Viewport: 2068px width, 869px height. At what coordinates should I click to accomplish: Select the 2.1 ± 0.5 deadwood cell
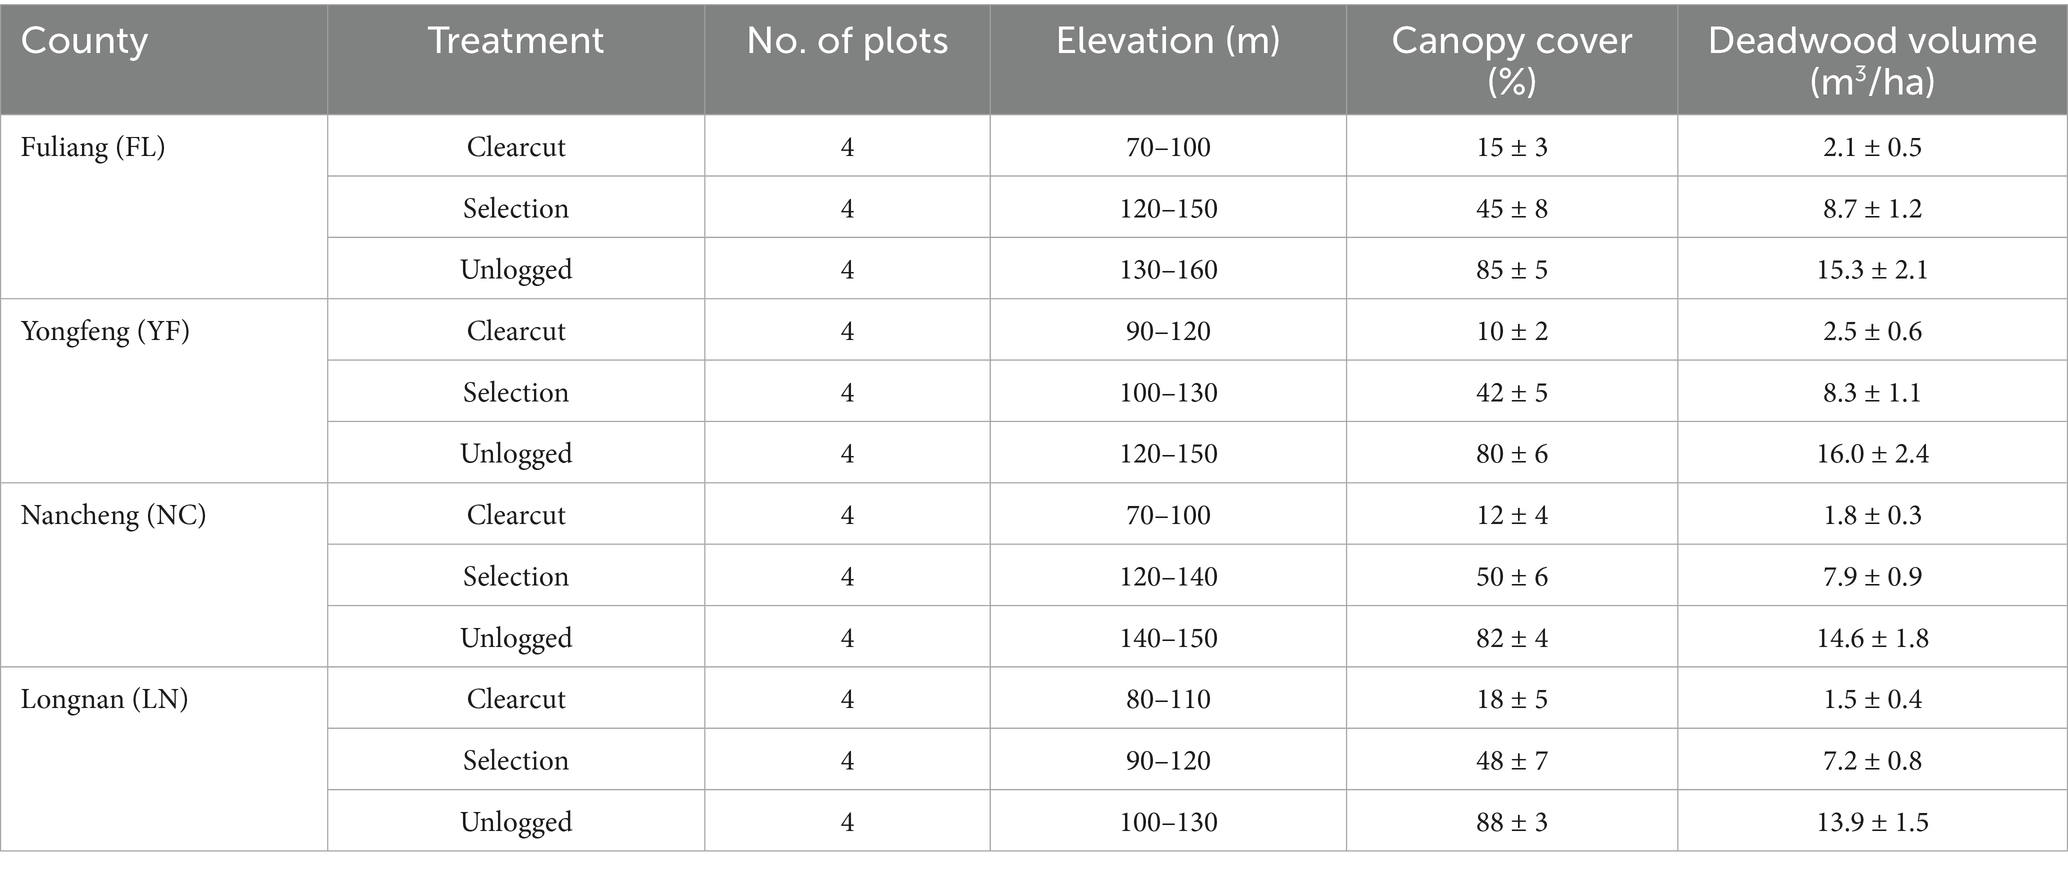point(1872,147)
